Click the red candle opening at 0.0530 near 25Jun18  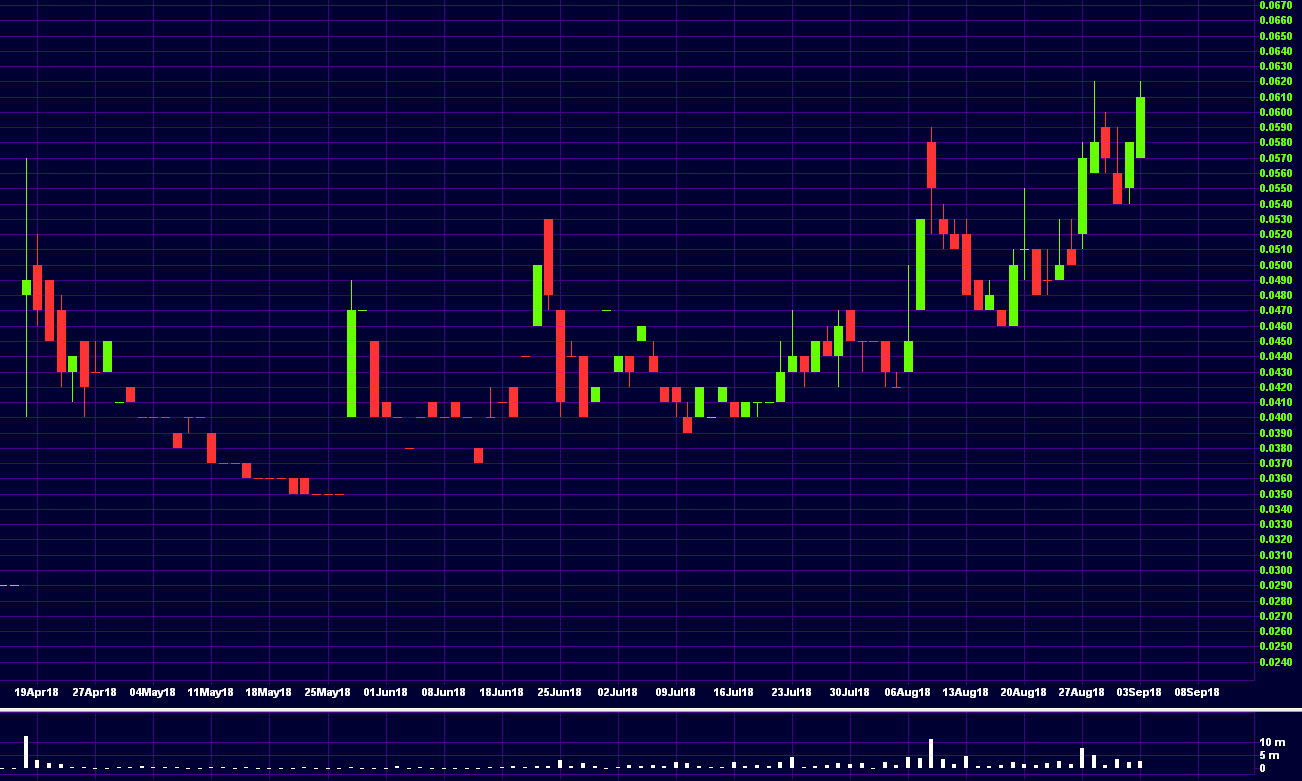click(x=548, y=257)
